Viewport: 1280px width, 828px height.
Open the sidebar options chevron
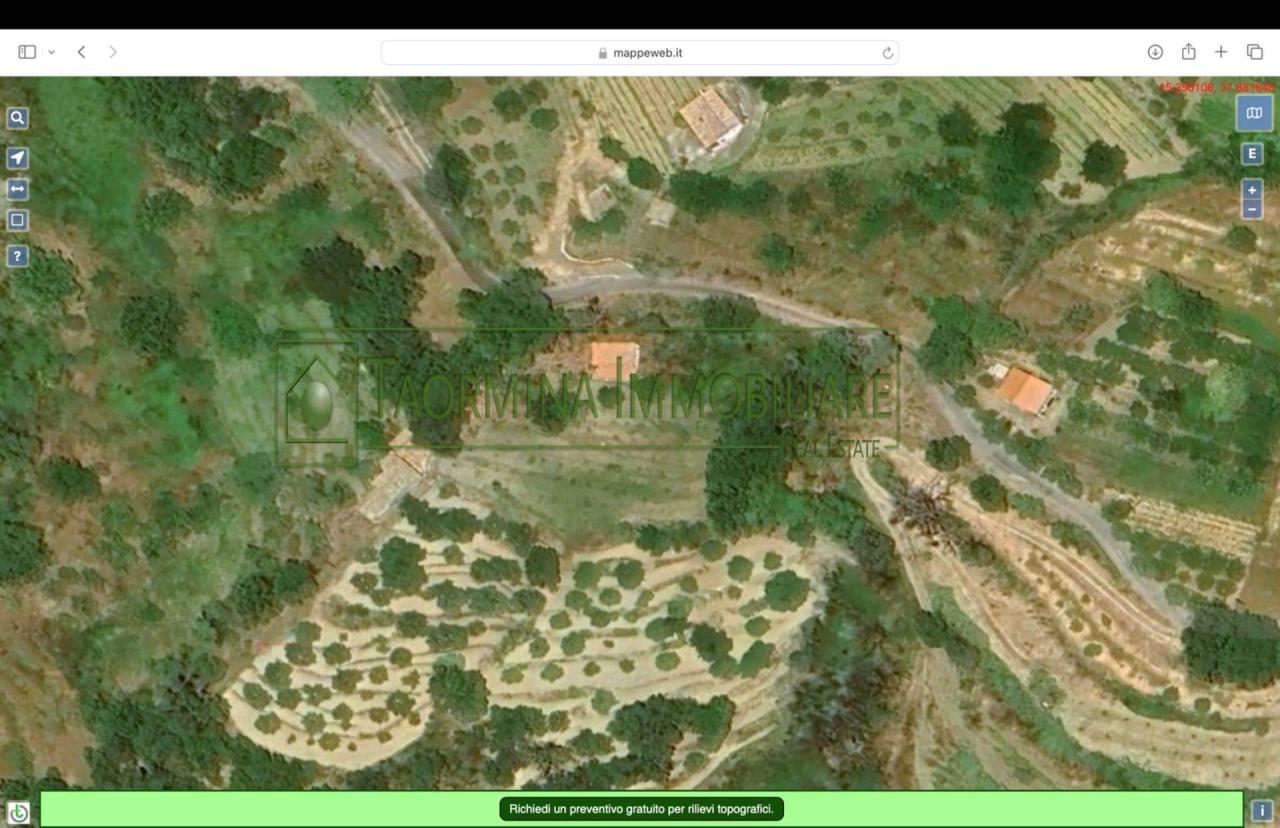tap(53, 51)
